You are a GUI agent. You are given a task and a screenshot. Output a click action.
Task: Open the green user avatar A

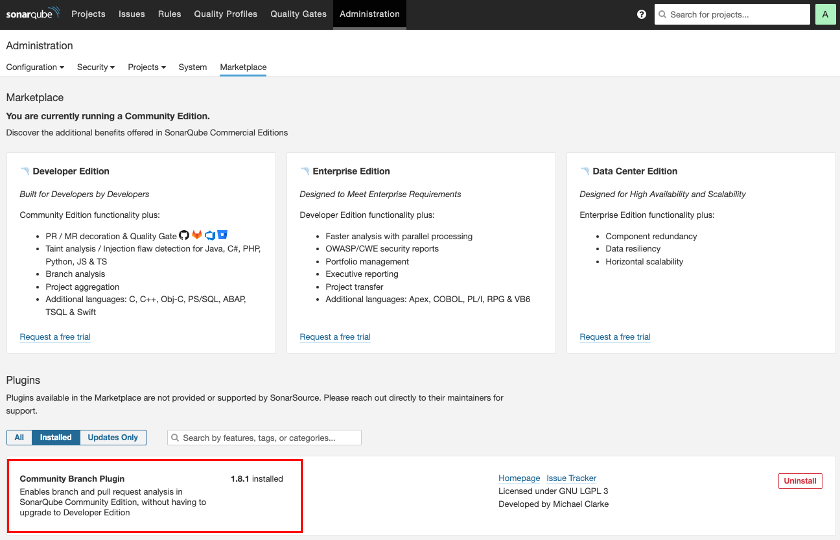(x=825, y=14)
